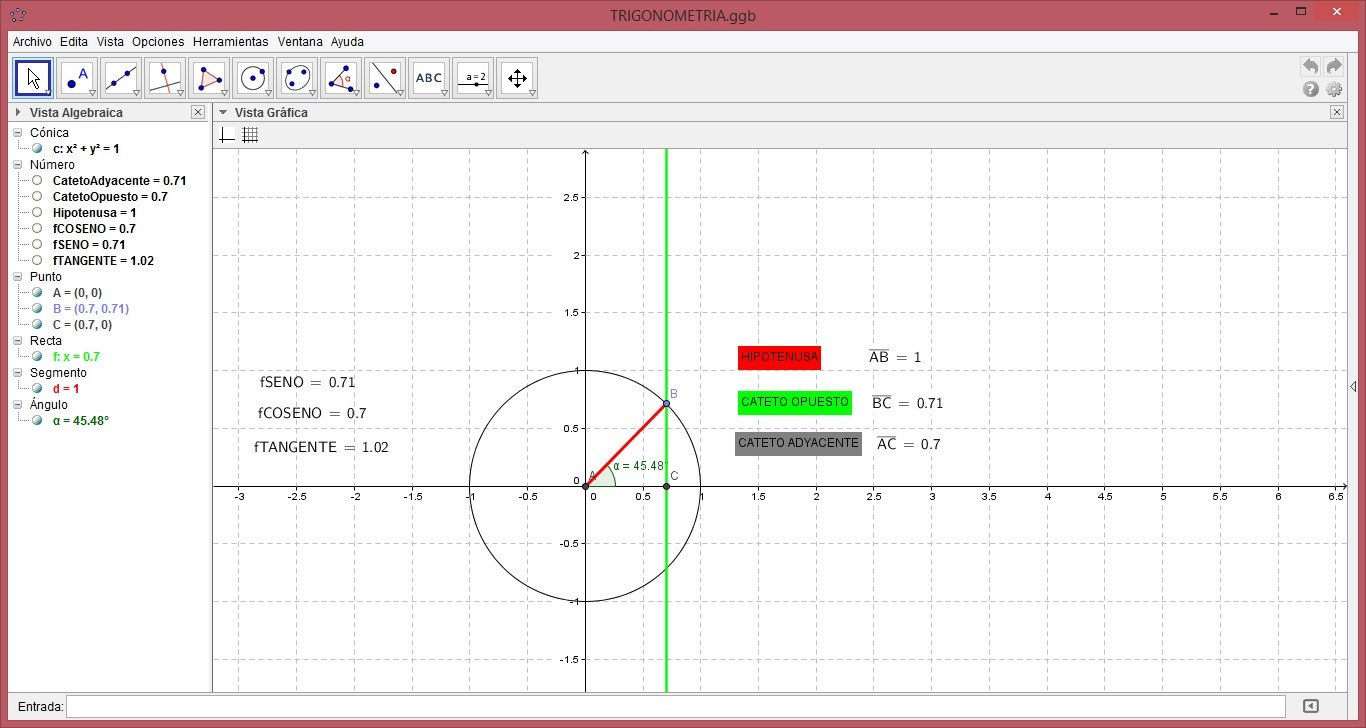
Task: Close the Vista Algebraica panel
Action: 197,112
